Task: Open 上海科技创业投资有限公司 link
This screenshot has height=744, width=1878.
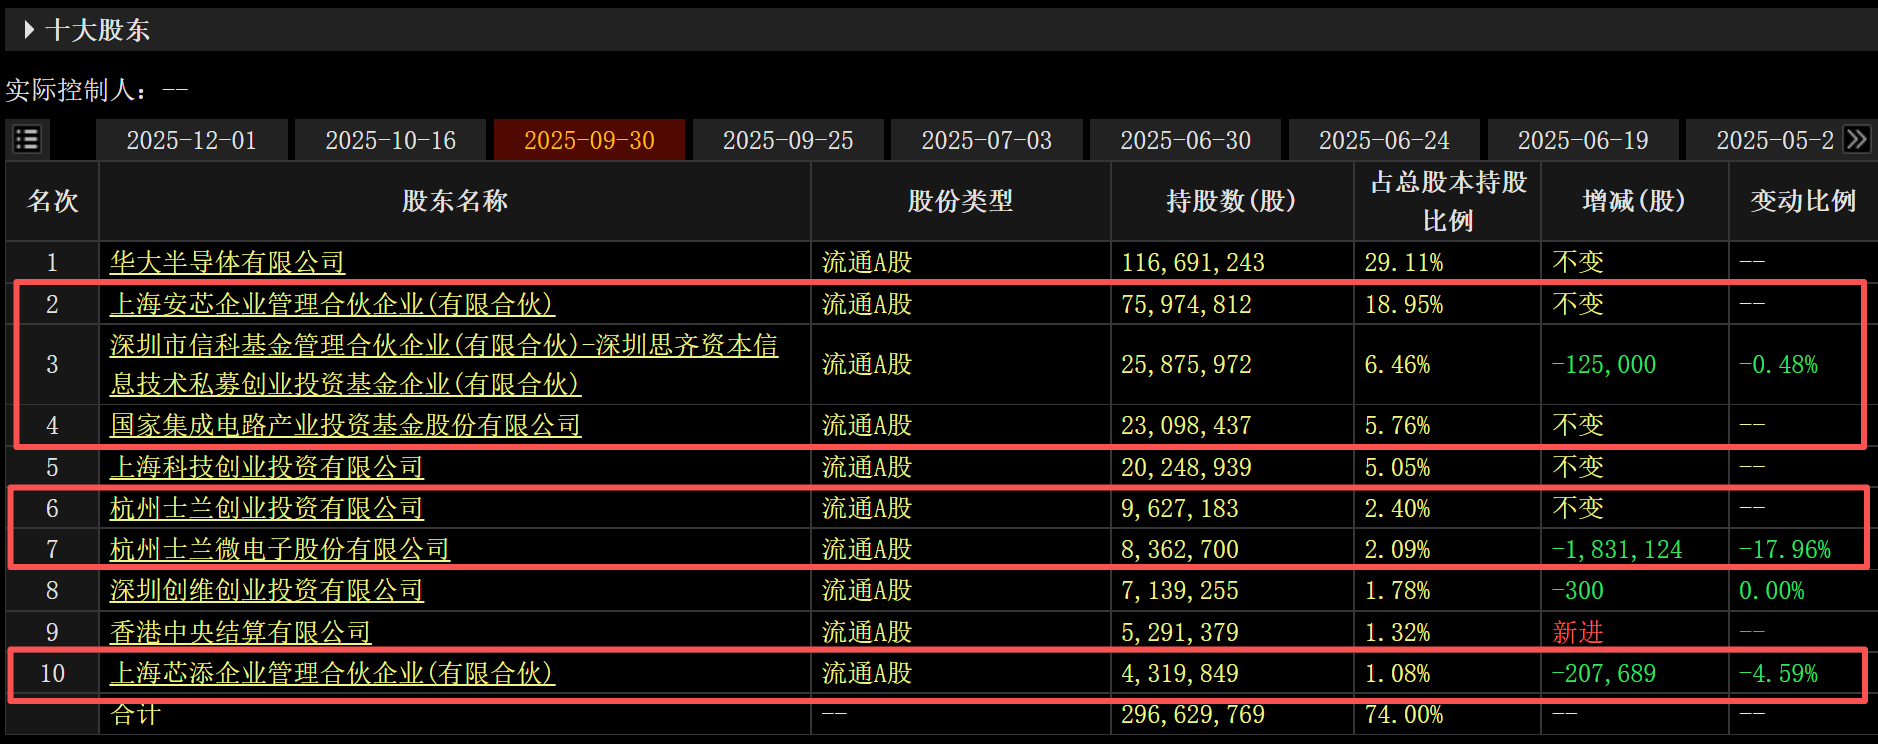Action: point(266,467)
